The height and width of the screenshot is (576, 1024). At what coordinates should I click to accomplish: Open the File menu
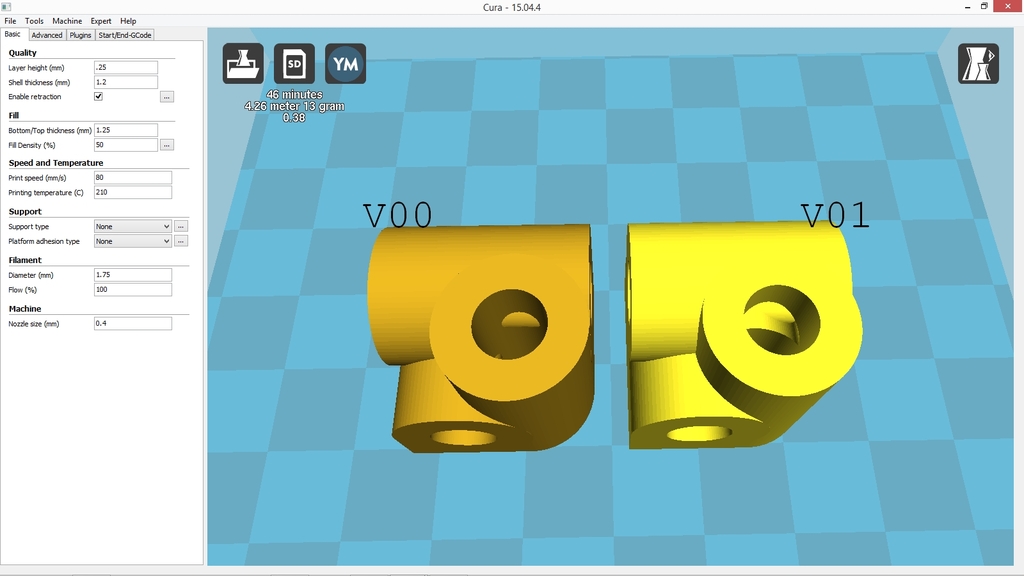pos(10,21)
